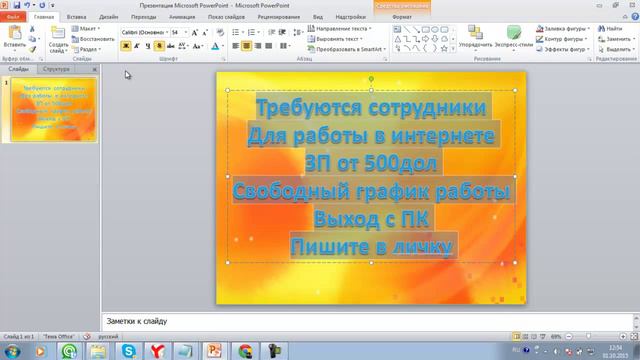Select the triangle shape in shapes gallery
This screenshot has width=640, height=360.
(398, 39)
